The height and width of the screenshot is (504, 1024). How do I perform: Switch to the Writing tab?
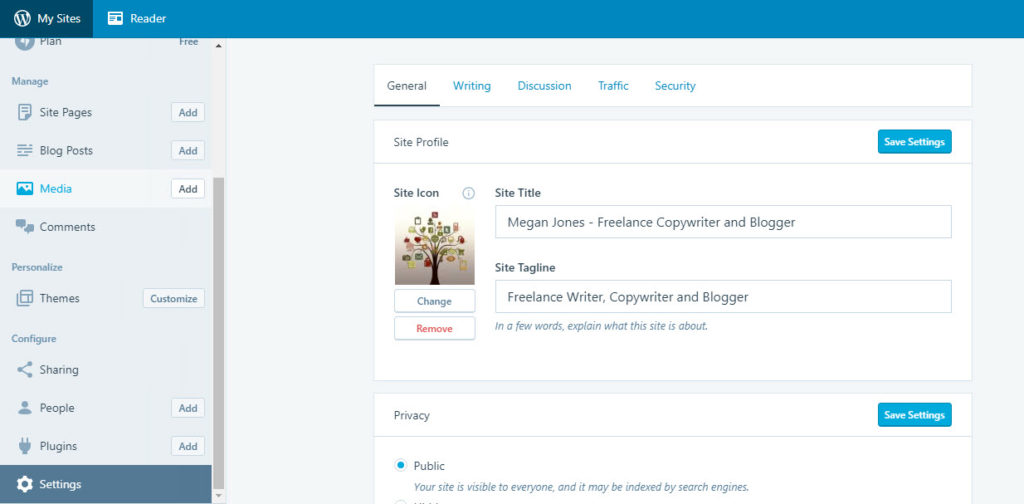coord(472,86)
